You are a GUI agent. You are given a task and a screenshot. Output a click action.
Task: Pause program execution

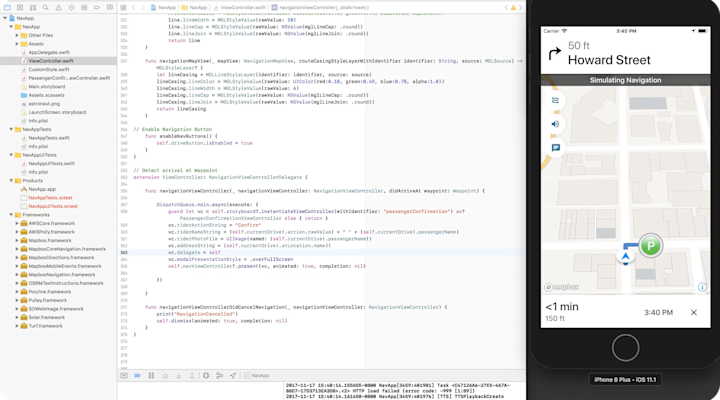point(151,375)
